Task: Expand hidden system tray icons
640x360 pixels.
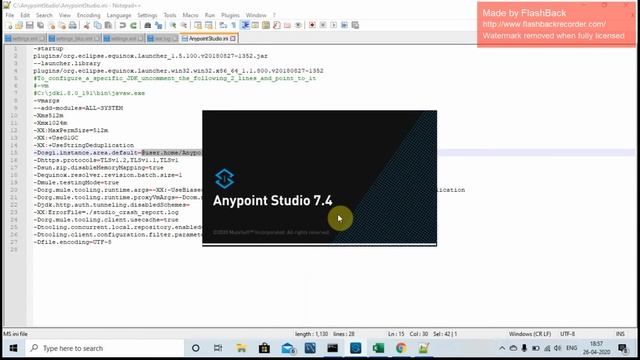Action: click(x=502, y=348)
